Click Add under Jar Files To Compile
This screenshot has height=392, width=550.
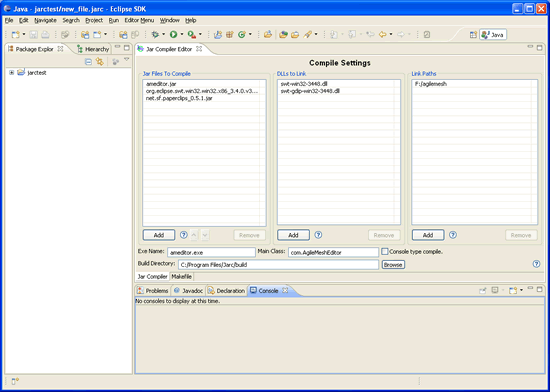point(159,235)
